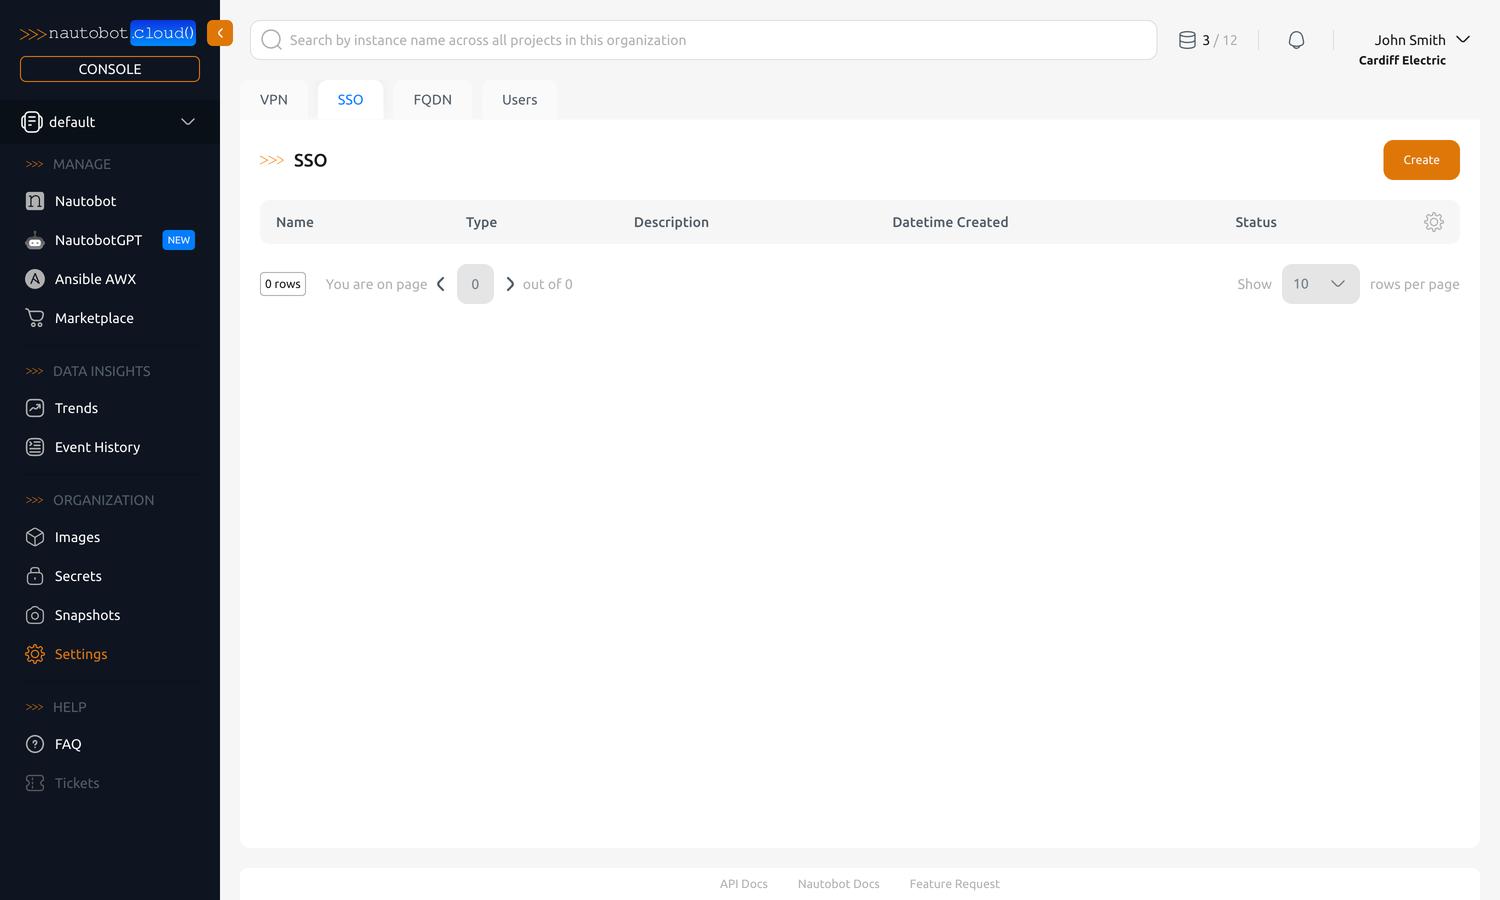
Task: Click the instance search field
Action: 700,40
